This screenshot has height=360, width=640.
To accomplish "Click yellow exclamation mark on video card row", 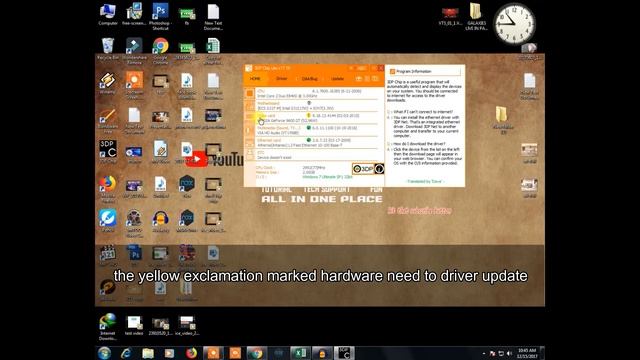I will [x=309, y=116].
